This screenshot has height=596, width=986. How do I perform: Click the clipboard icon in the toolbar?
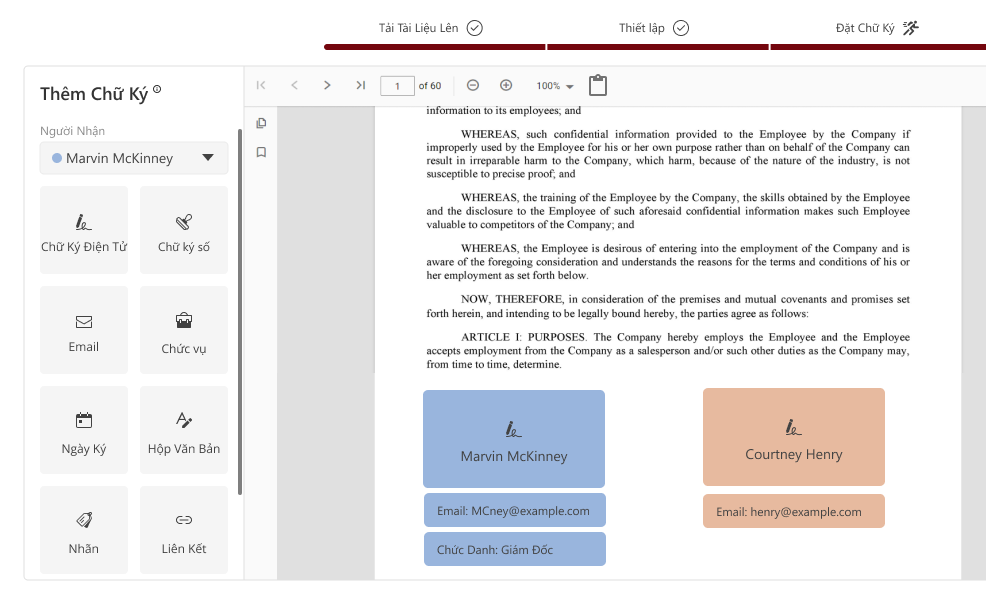click(598, 86)
